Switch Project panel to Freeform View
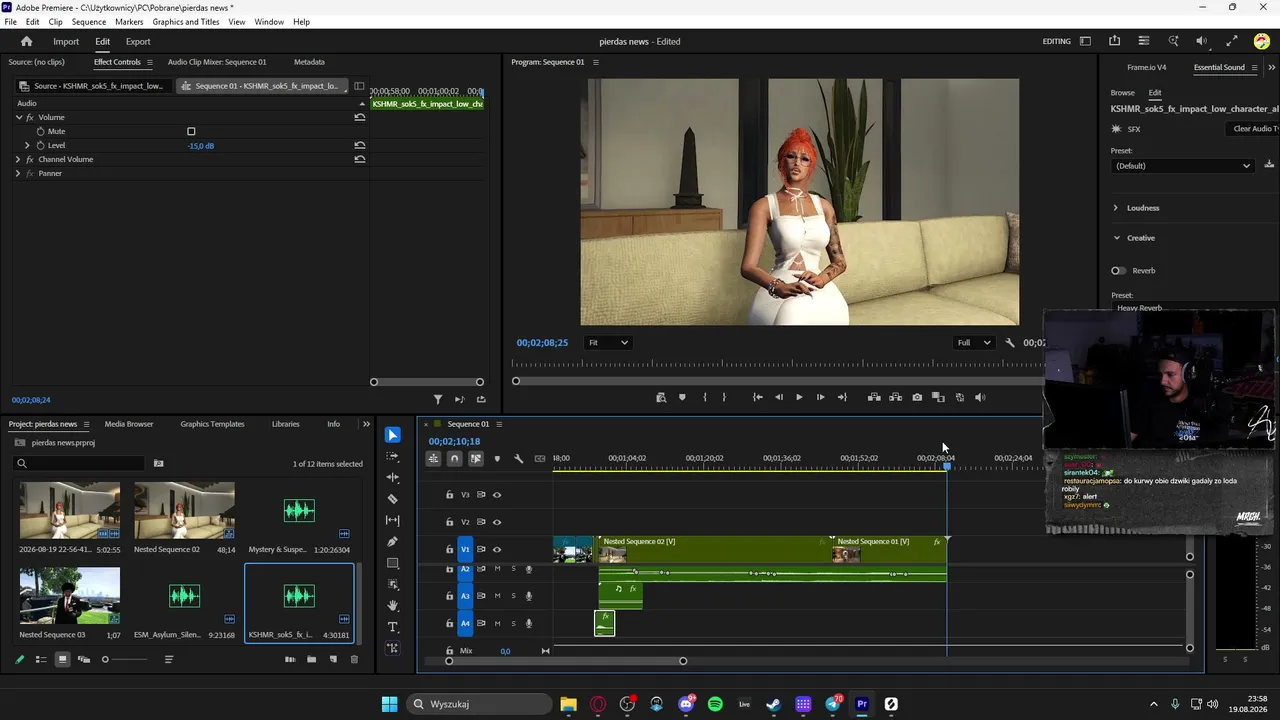This screenshot has height=720, width=1280. tap(84, 659)
